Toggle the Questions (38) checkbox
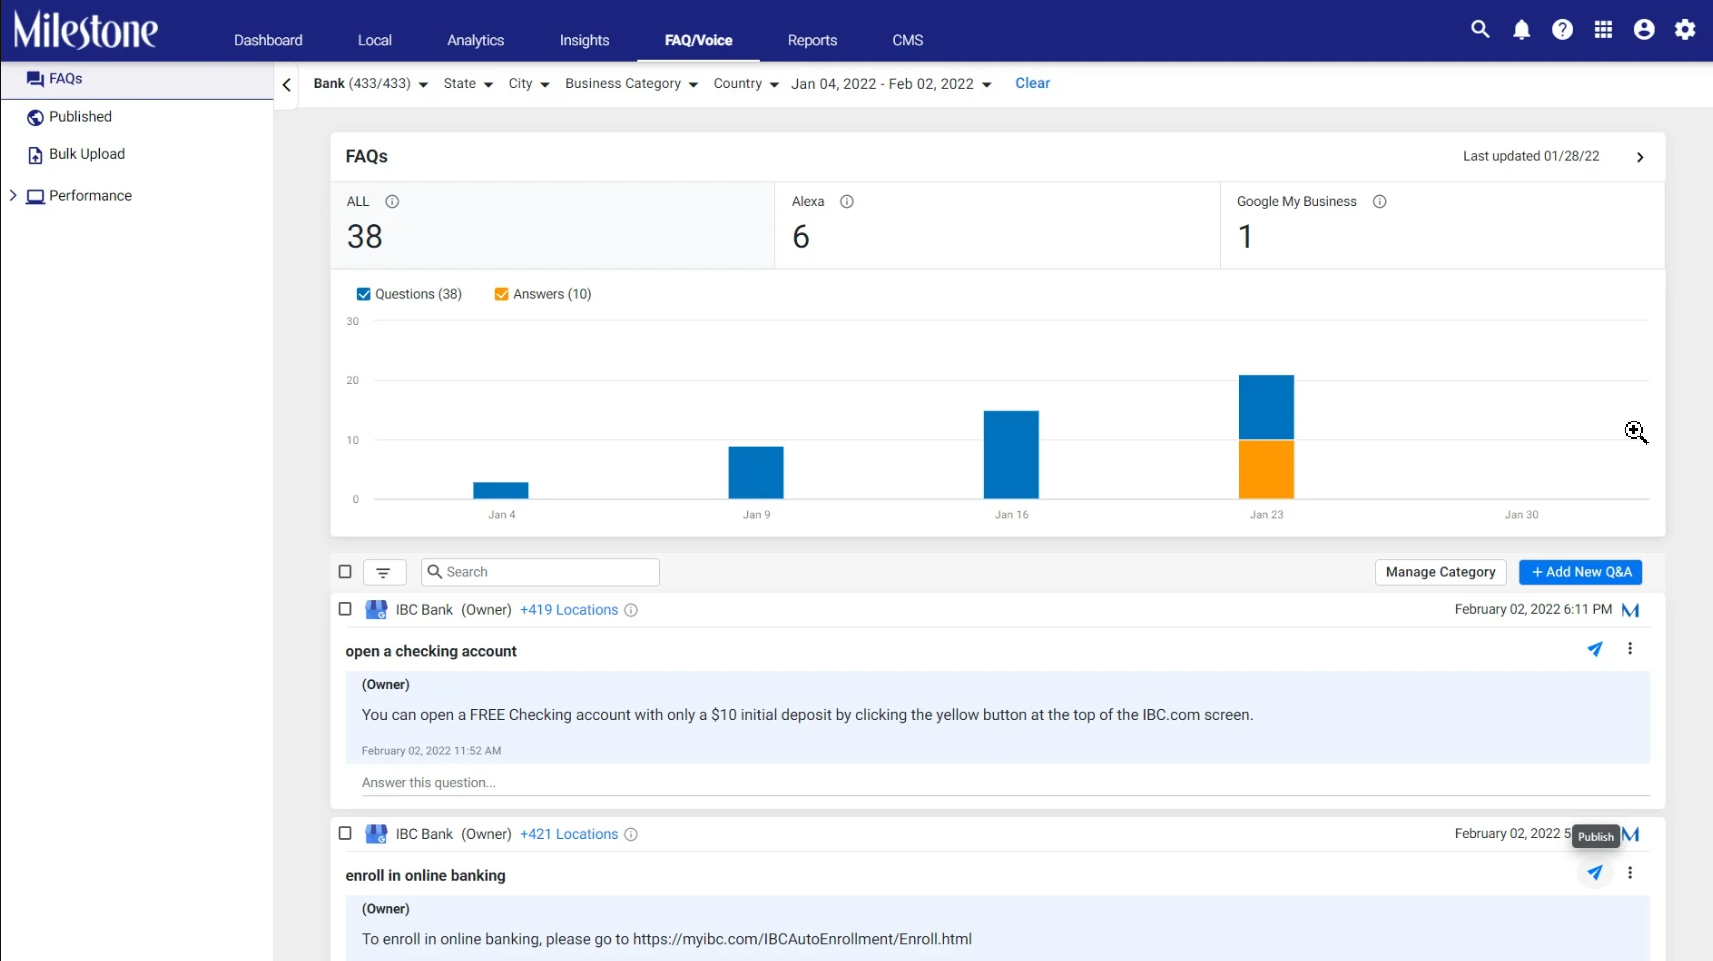The width and height of the screenshot is (1713, 961). (x=363, y=294)
